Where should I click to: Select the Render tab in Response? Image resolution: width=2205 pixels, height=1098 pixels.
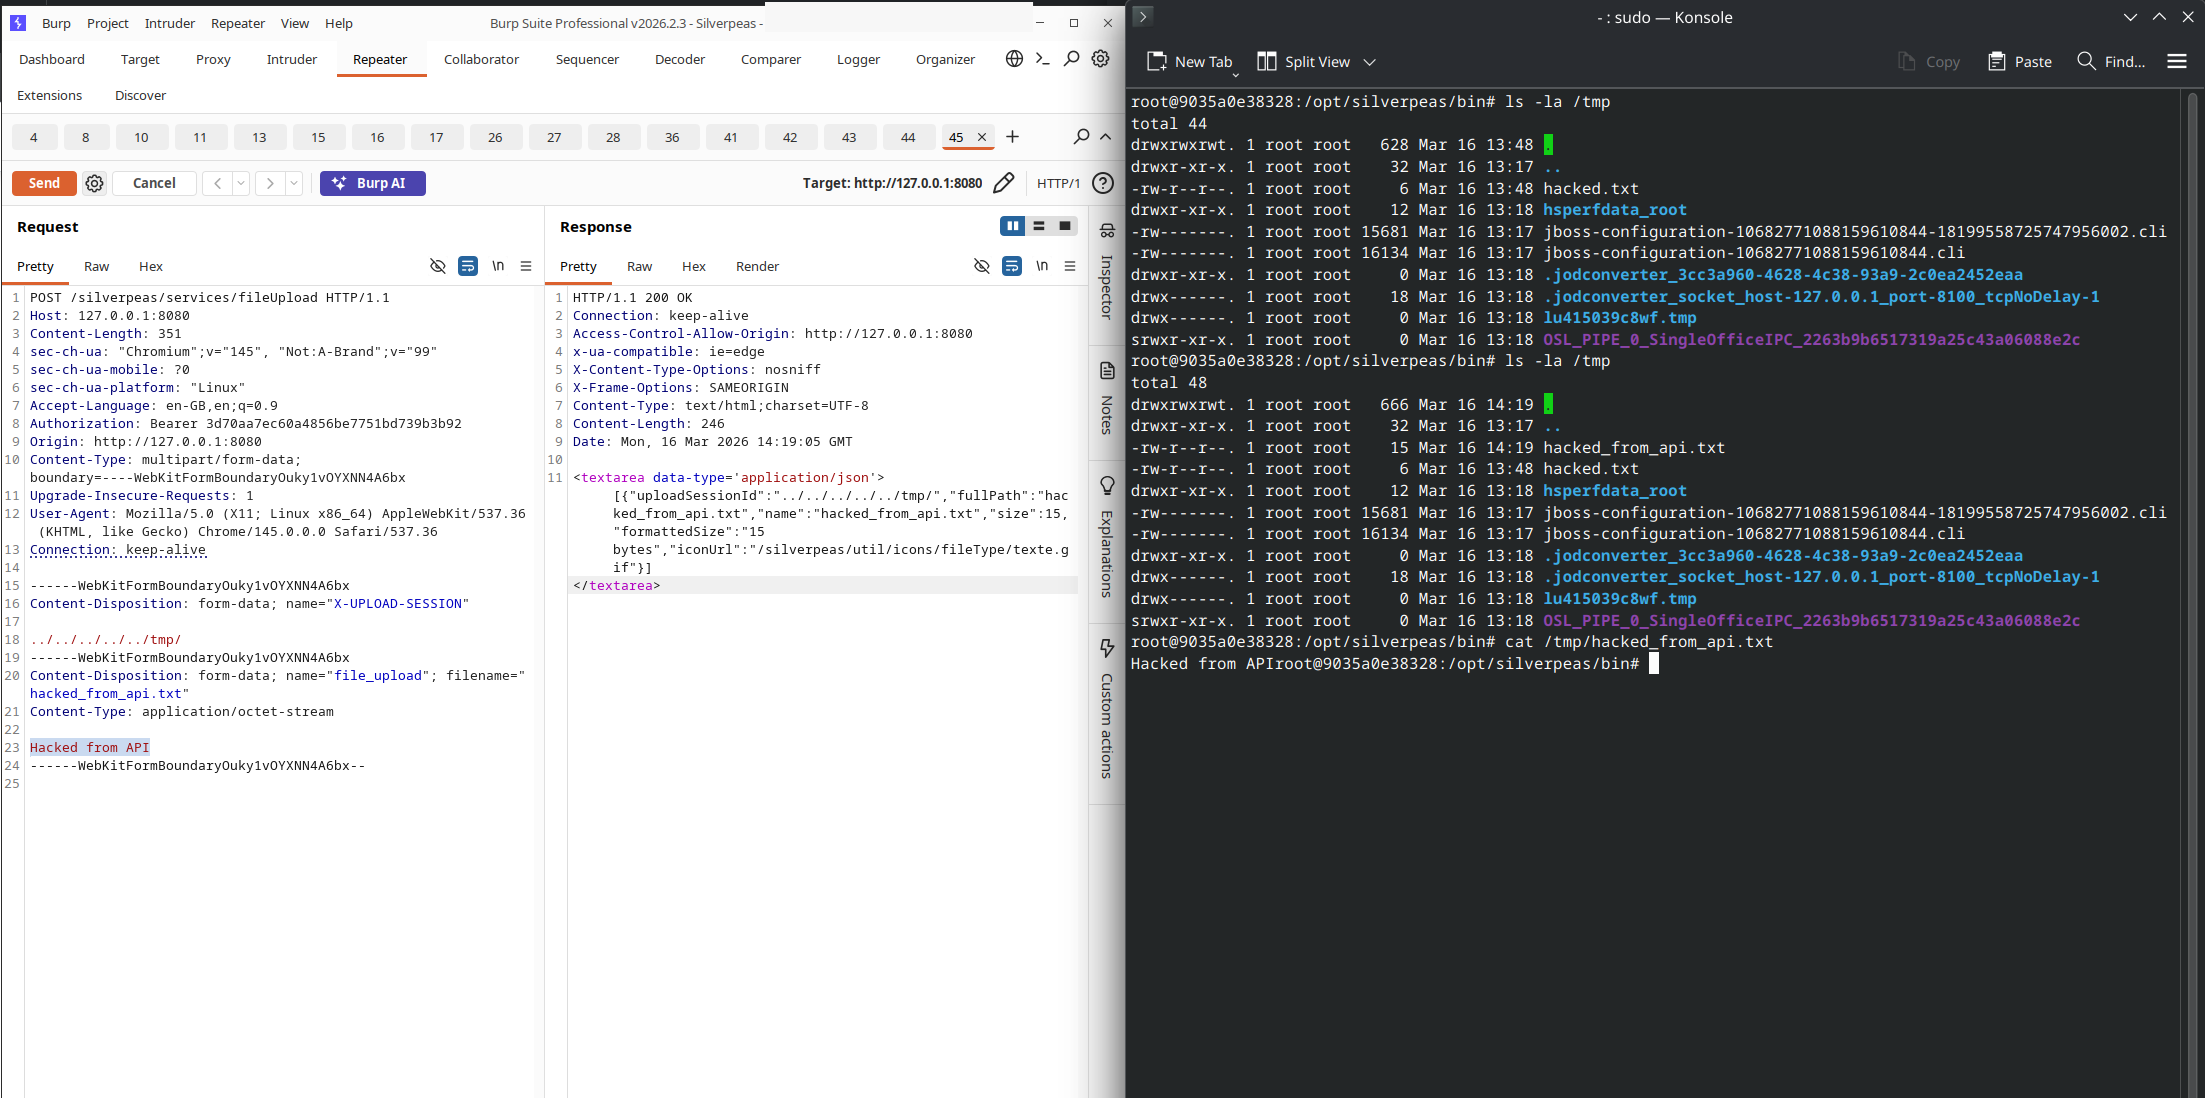757,266
